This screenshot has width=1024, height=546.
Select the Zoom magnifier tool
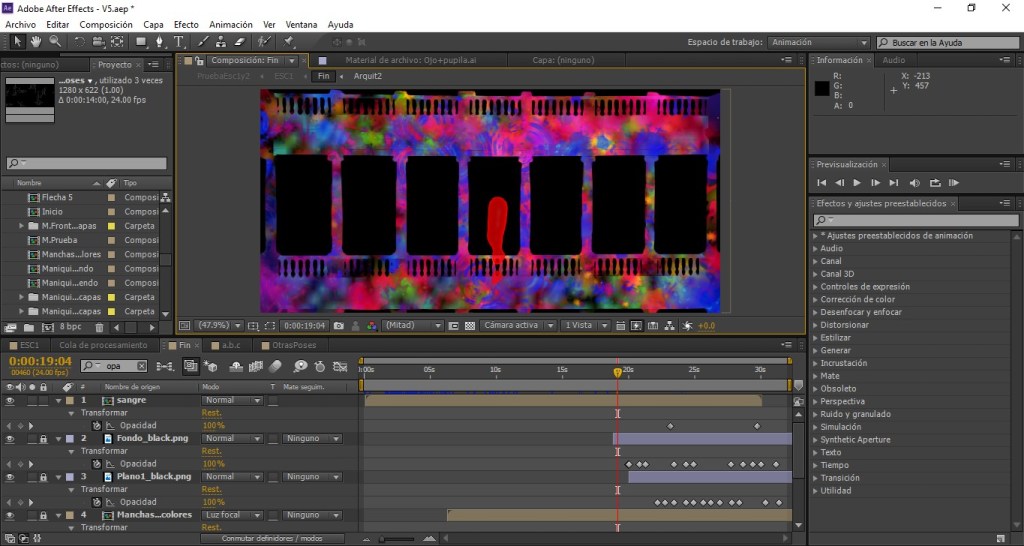(54, 42)
